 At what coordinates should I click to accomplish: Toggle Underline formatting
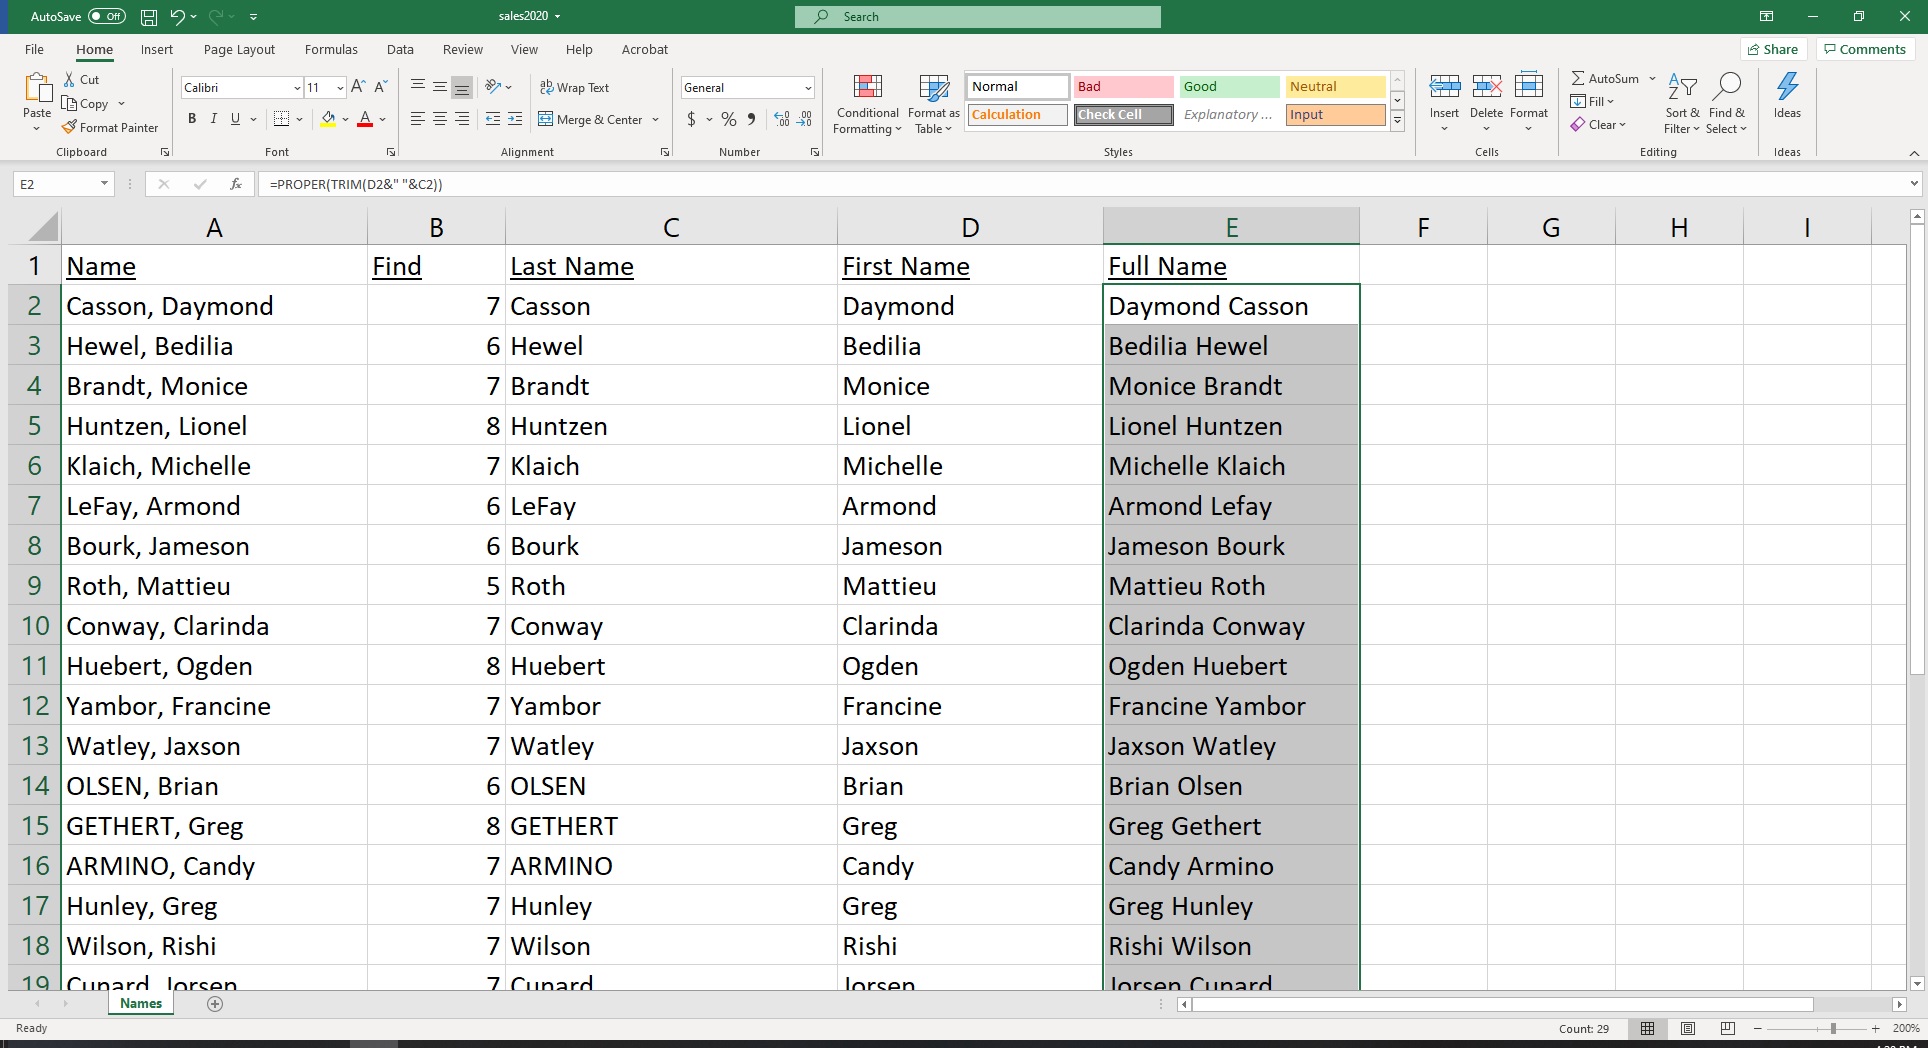tap(235, 119)
